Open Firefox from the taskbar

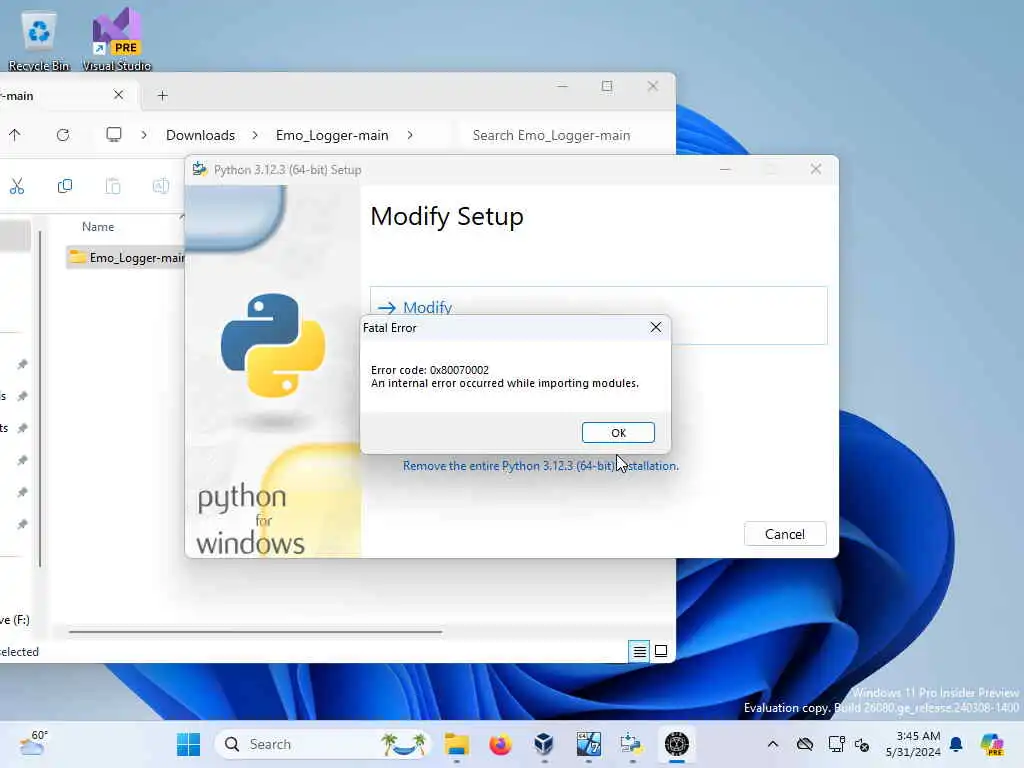pos(500,744)
